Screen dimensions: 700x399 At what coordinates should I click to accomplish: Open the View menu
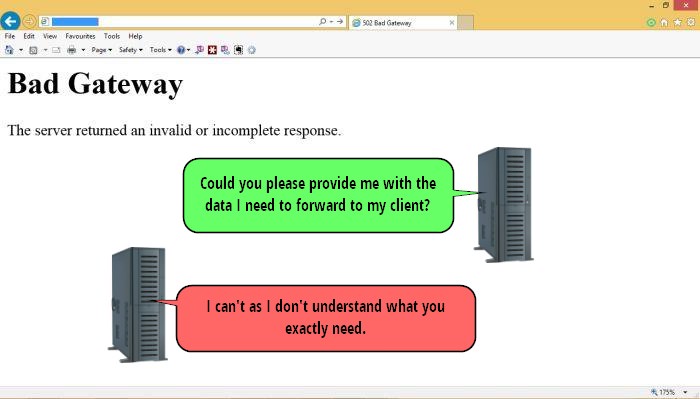coord(50,36)
